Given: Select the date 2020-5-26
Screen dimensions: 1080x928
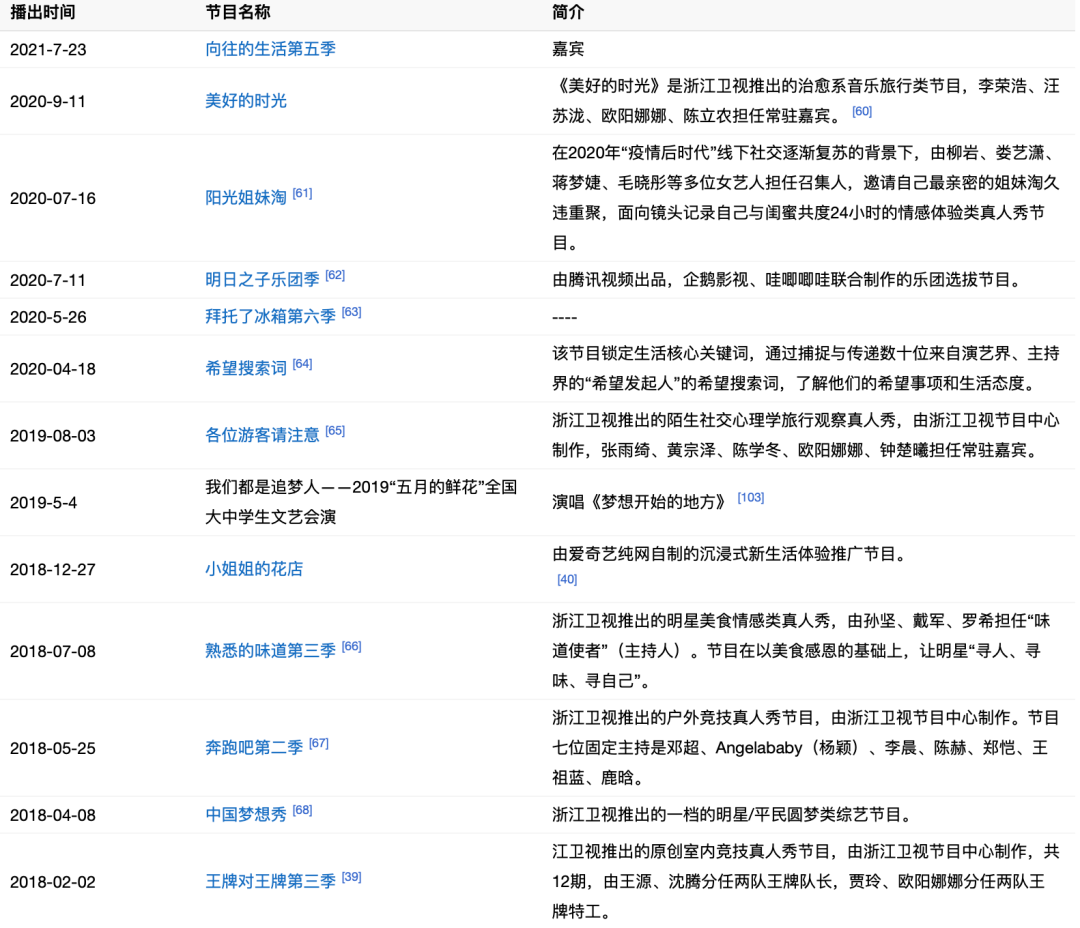Looking at the screenshot, I should coord(48,318).
